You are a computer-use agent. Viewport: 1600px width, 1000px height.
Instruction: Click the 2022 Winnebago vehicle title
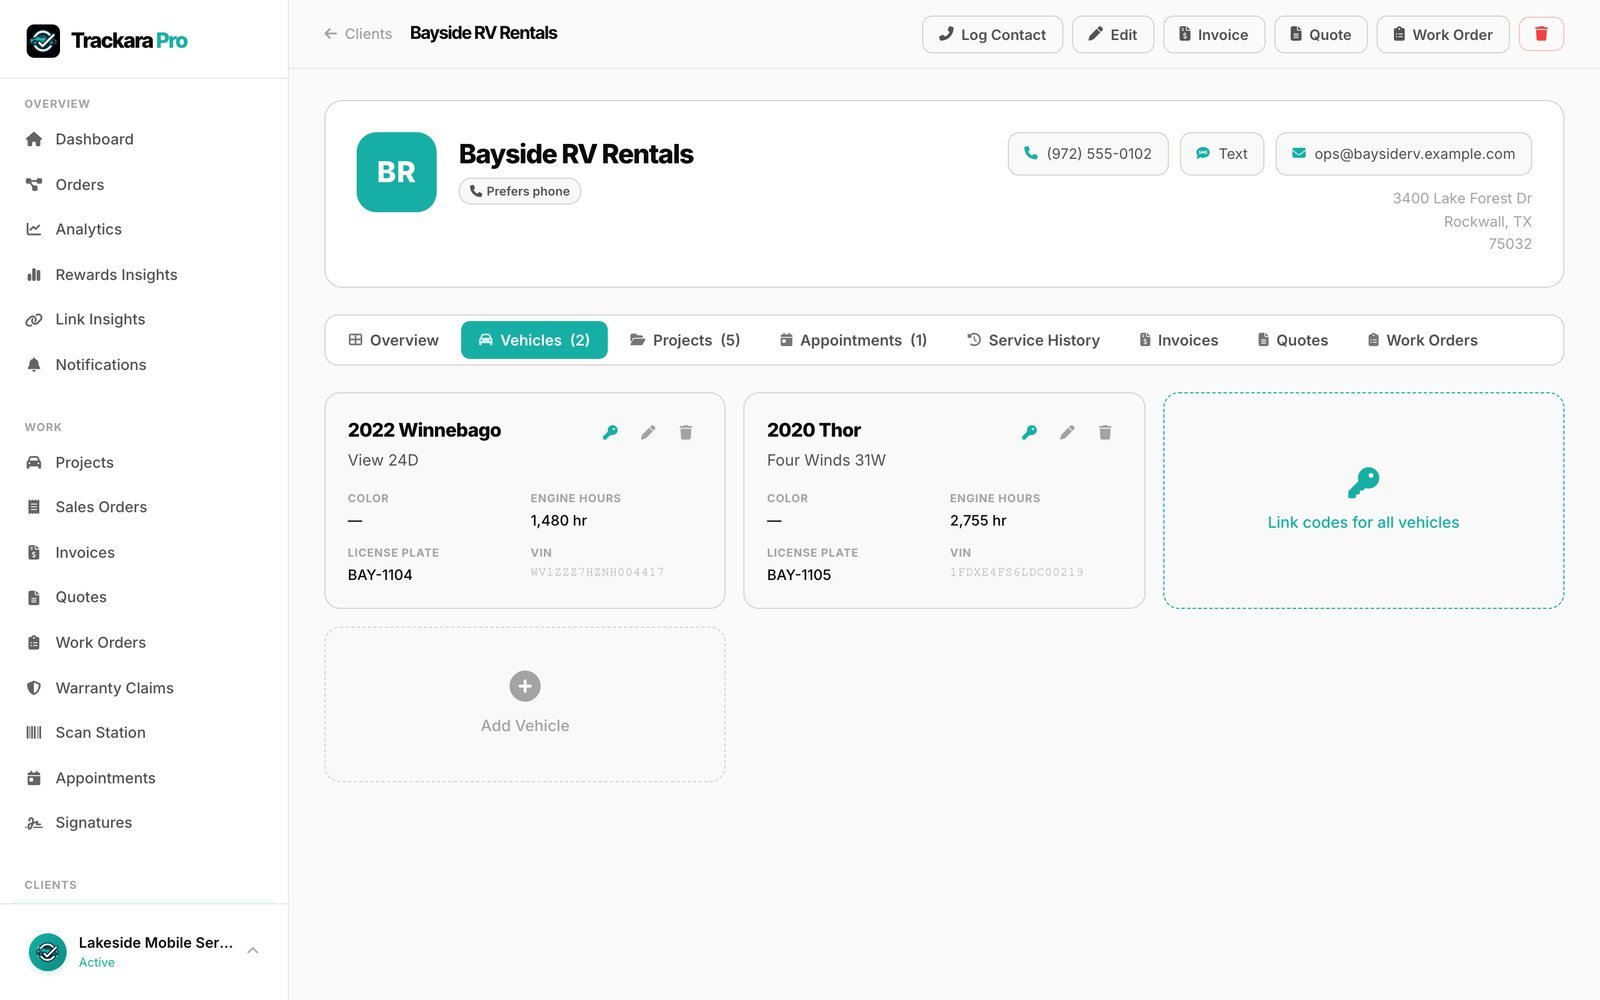[424, 430]
